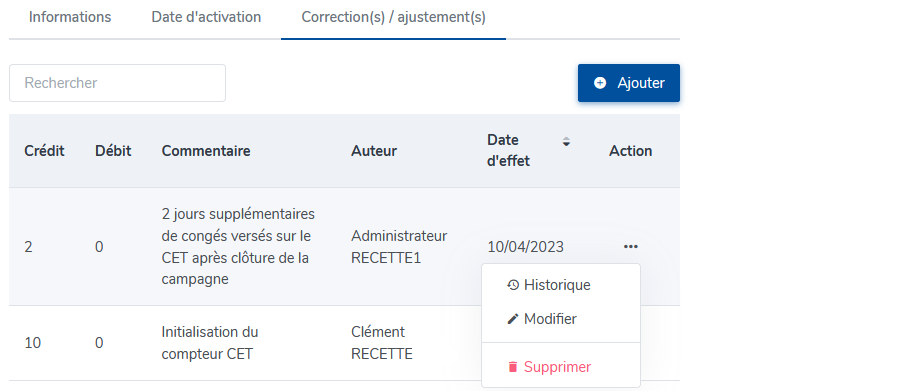Click the Ajouter button
Viewport: 916px width, 391px height.
(629, 83)
